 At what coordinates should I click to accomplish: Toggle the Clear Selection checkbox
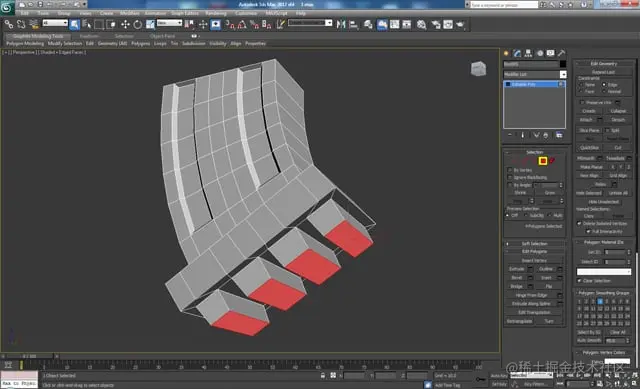pyautogui.click(x=579, y=281)
